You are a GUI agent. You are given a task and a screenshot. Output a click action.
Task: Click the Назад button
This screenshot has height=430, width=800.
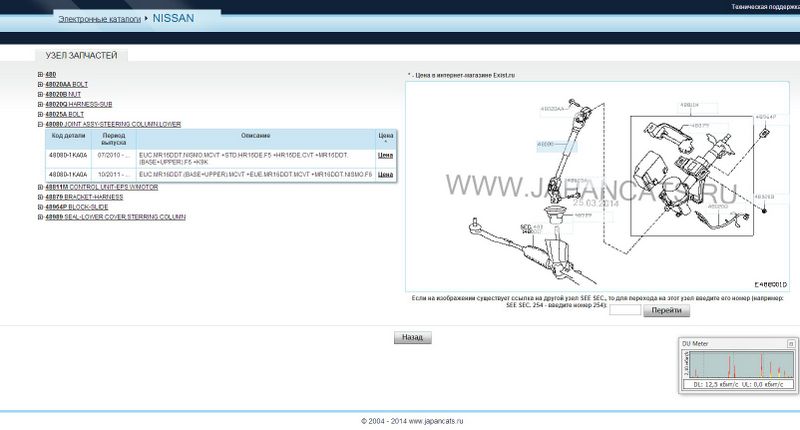412,337
